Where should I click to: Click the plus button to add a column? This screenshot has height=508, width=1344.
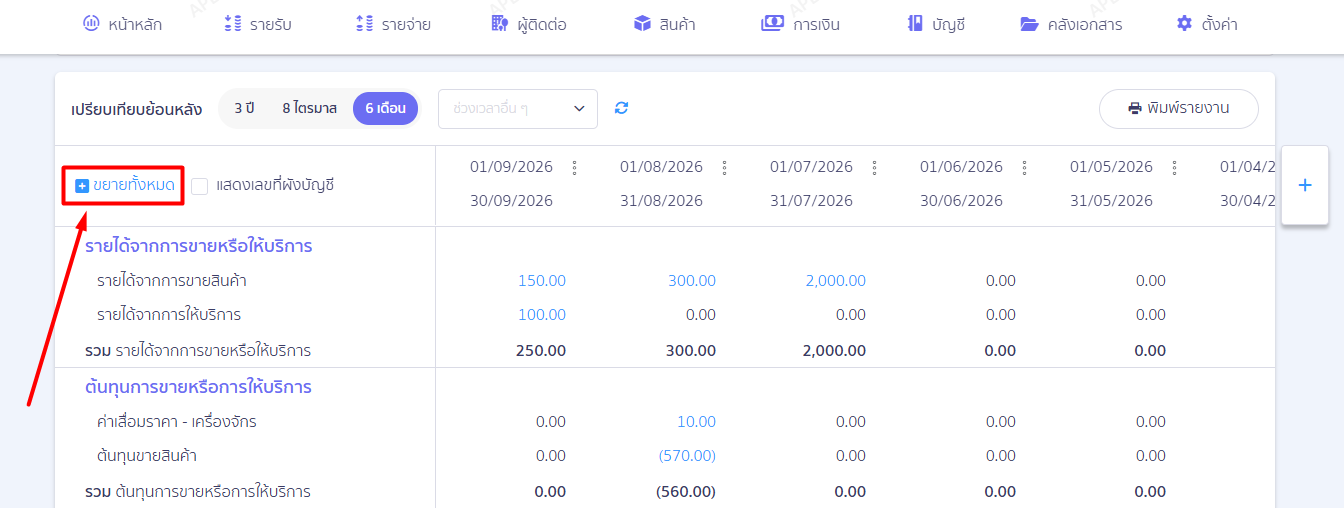click(x=1305, y=186)
